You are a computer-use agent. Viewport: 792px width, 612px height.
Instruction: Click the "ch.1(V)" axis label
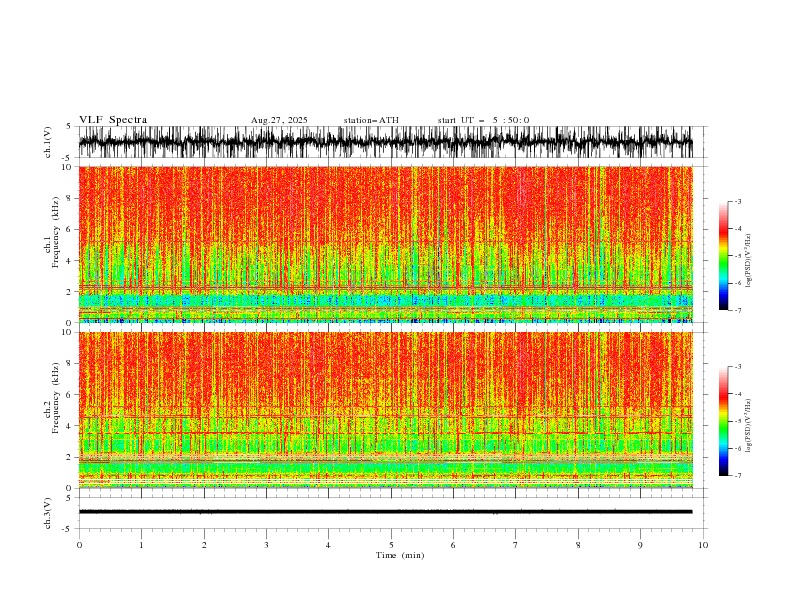point(48,142)
